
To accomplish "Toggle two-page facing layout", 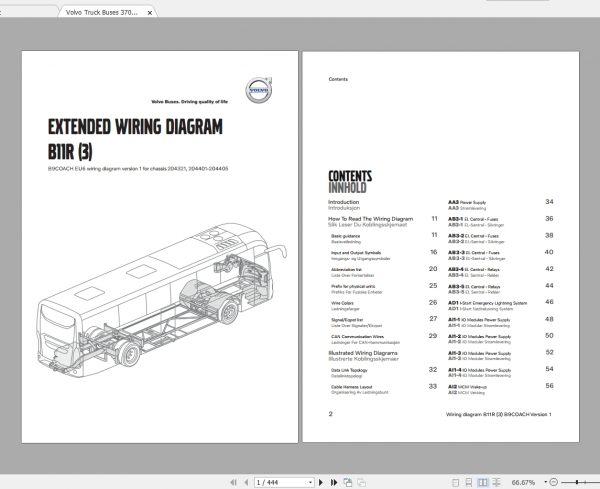I will [x=483, y=482].
